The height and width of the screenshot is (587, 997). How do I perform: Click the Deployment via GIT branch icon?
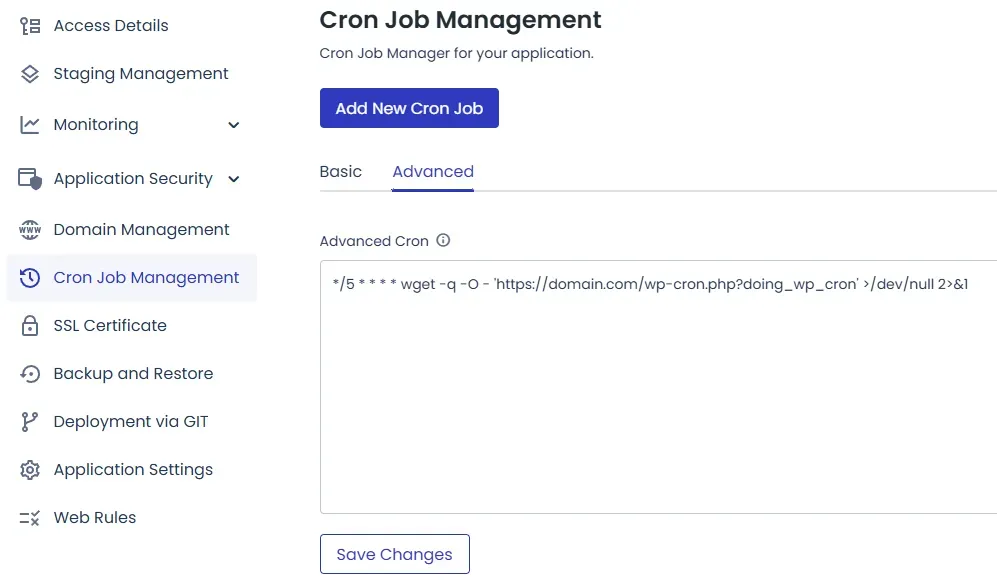pos(30,422)
